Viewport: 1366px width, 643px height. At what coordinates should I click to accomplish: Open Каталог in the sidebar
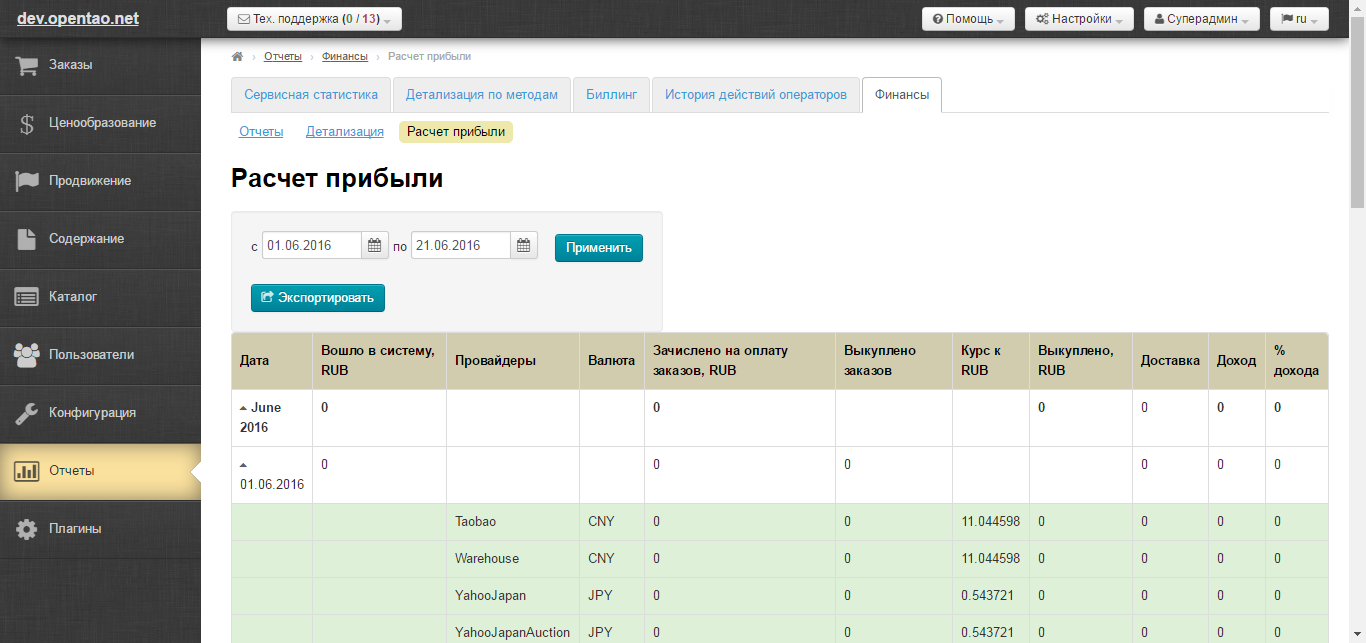click(100, 297)
